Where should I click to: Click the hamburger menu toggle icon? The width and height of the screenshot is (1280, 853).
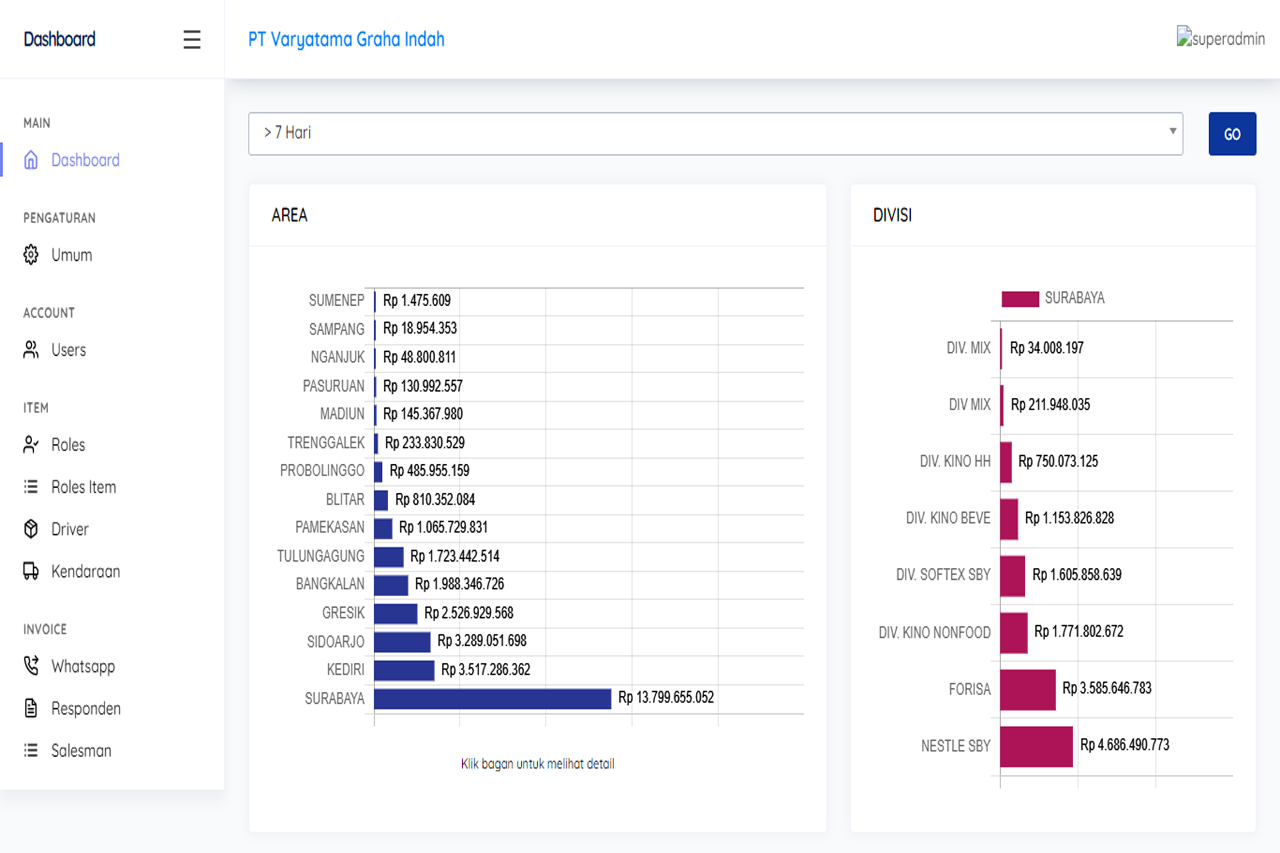pyautogui.click(x=192, y=40)
